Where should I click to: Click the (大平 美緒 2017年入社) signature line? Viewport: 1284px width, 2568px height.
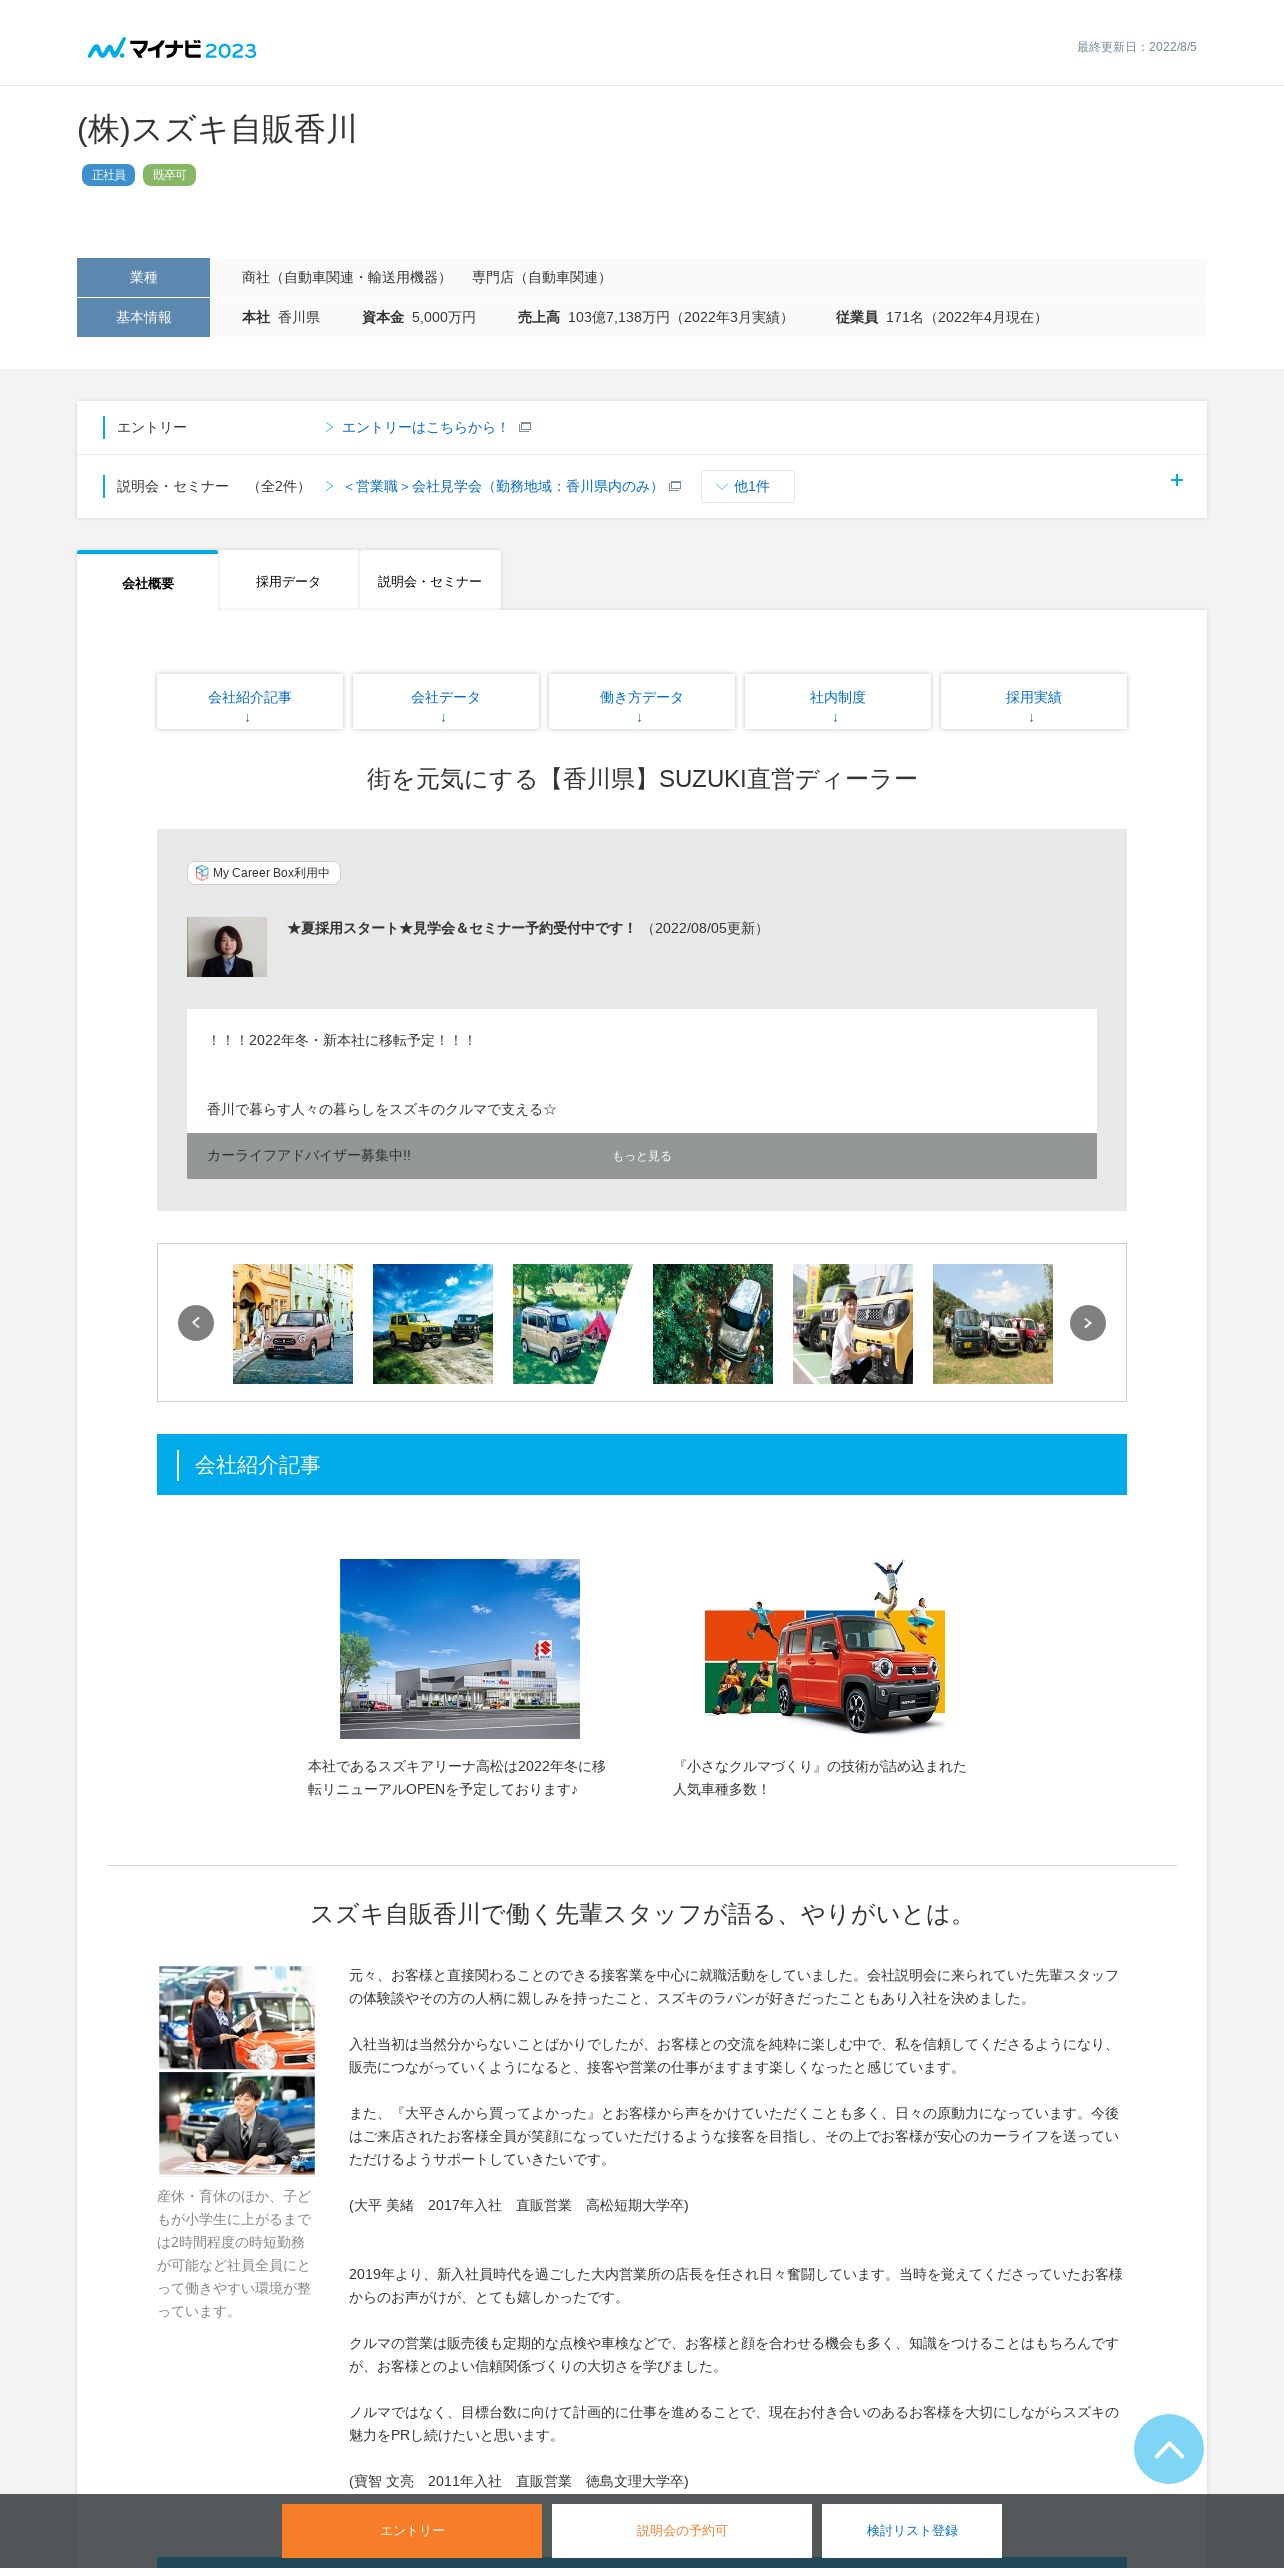point(518,2205)
